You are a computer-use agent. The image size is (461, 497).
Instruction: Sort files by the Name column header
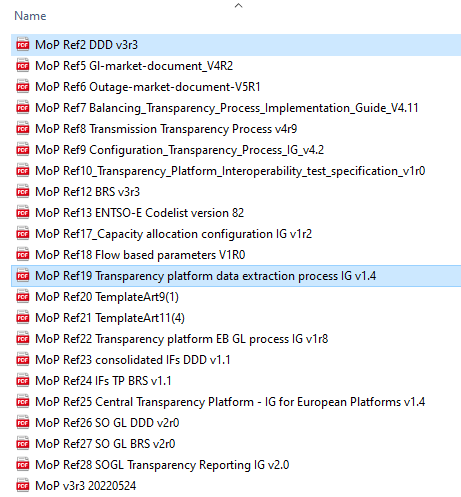(30, 16)
